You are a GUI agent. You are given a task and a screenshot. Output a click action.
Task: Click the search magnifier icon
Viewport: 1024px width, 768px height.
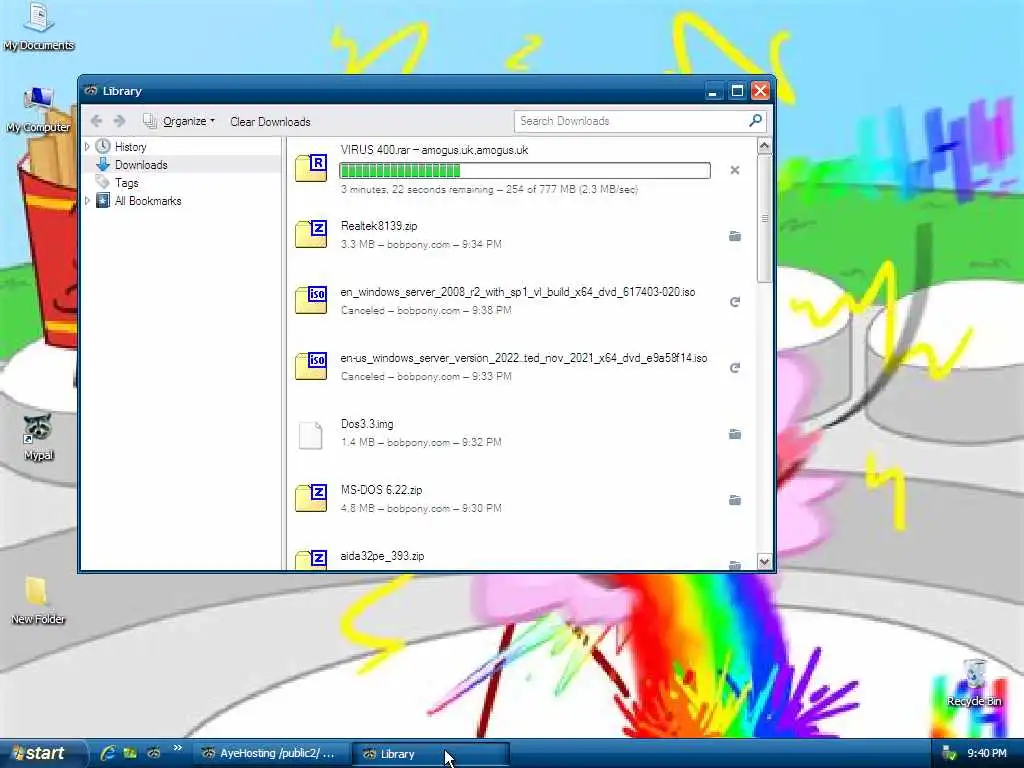point(755,121)
